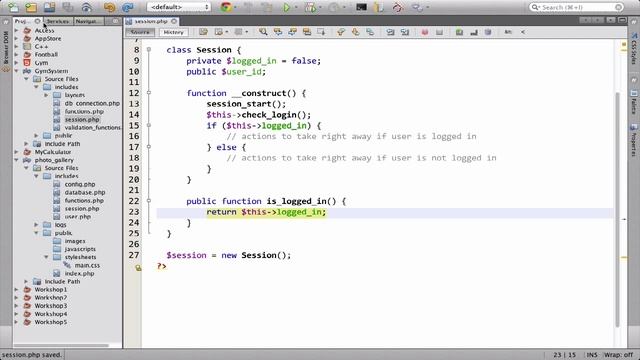
Task: Toggle Highlight Search in editor toolbar
Action: pyautogui.click(x=307, y=32)
